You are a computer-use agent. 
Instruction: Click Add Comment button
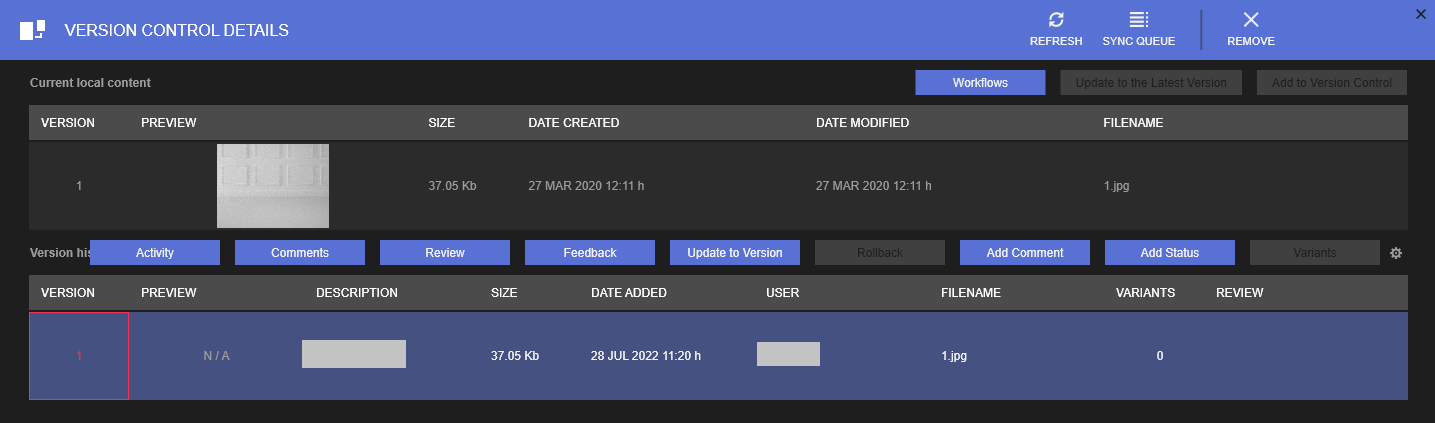[1025, 253]
